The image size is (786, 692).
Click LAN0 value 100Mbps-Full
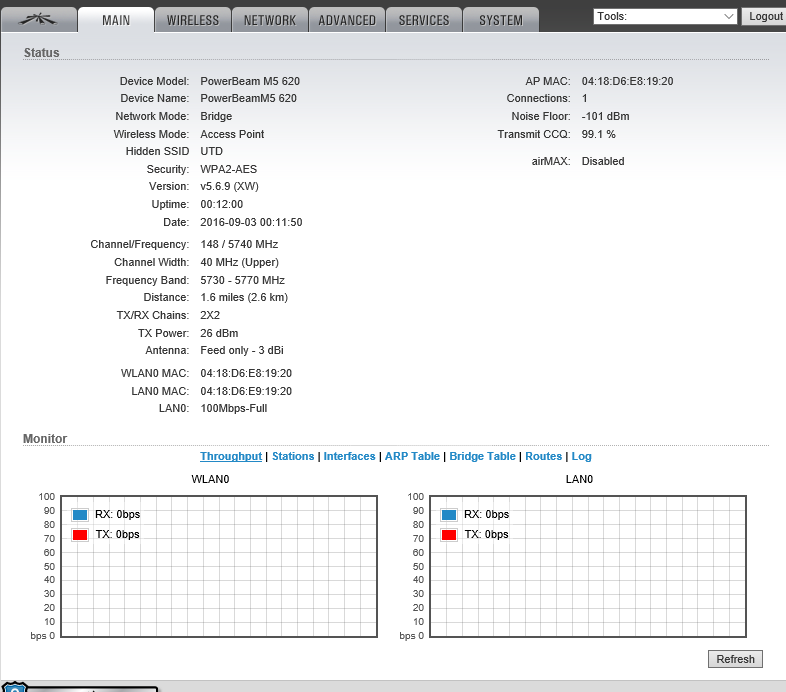pyautogui.click(x=234, y=409)
